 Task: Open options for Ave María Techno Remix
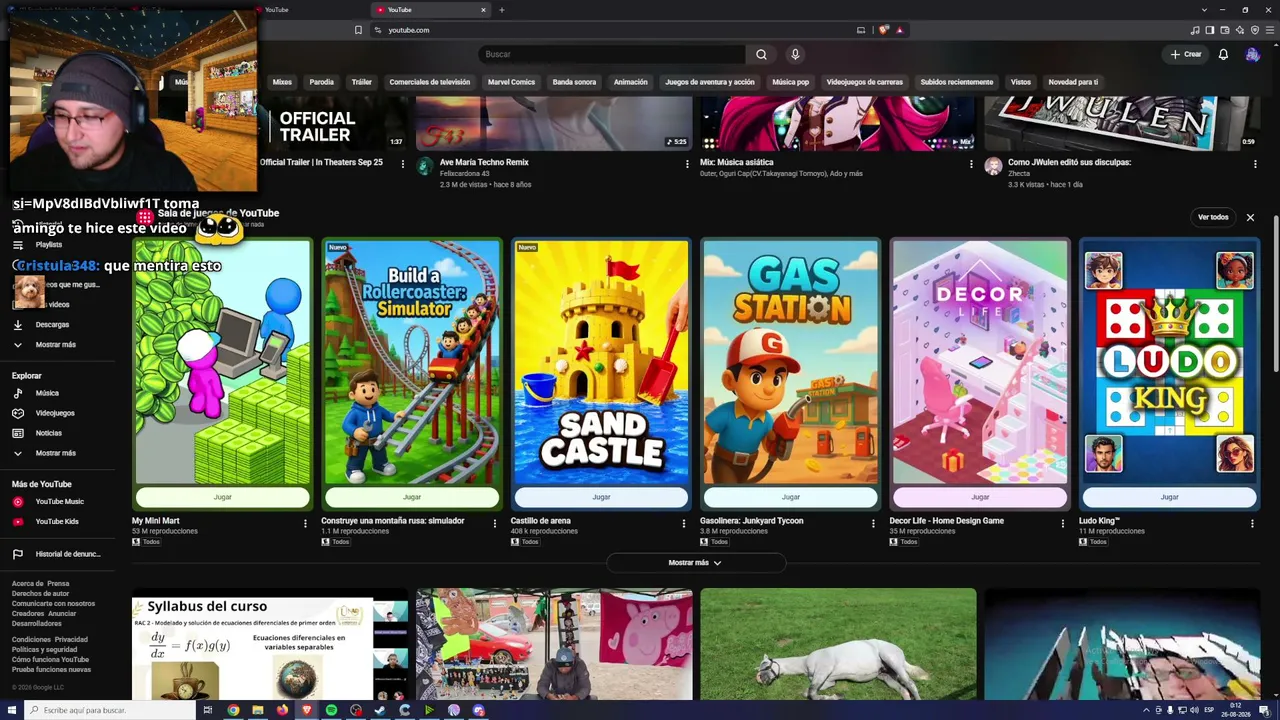687,164
